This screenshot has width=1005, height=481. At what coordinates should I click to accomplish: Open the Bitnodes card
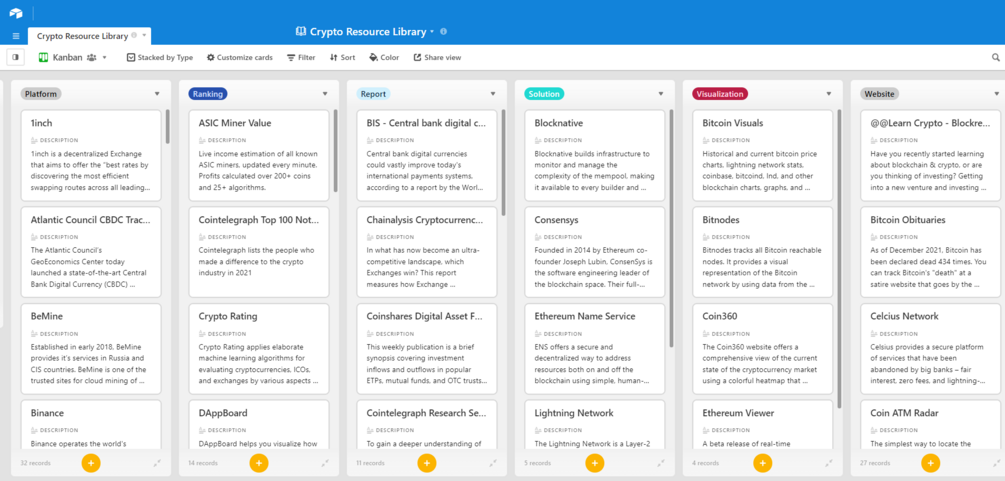click(762, 252)
